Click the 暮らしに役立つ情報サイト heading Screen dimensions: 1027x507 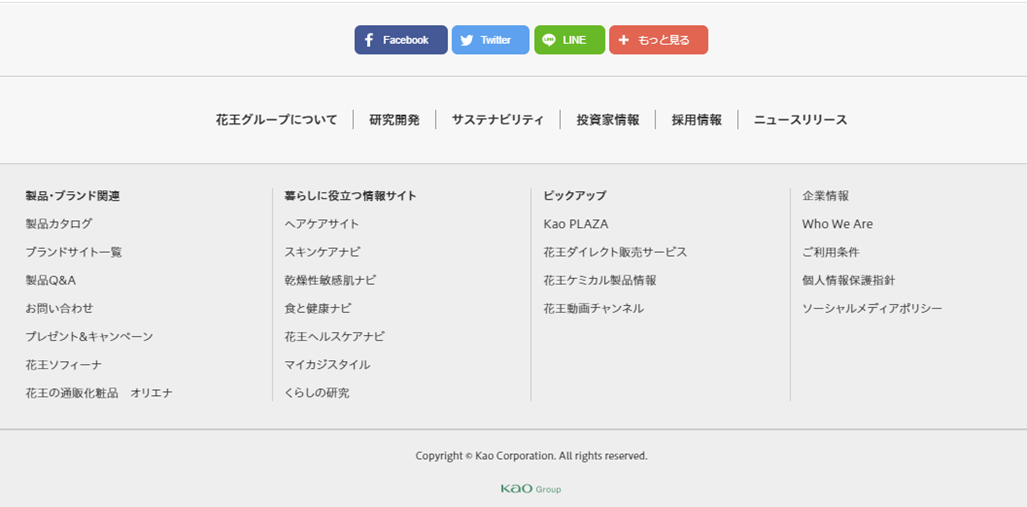pyautogui.click(x=350, y=196)
